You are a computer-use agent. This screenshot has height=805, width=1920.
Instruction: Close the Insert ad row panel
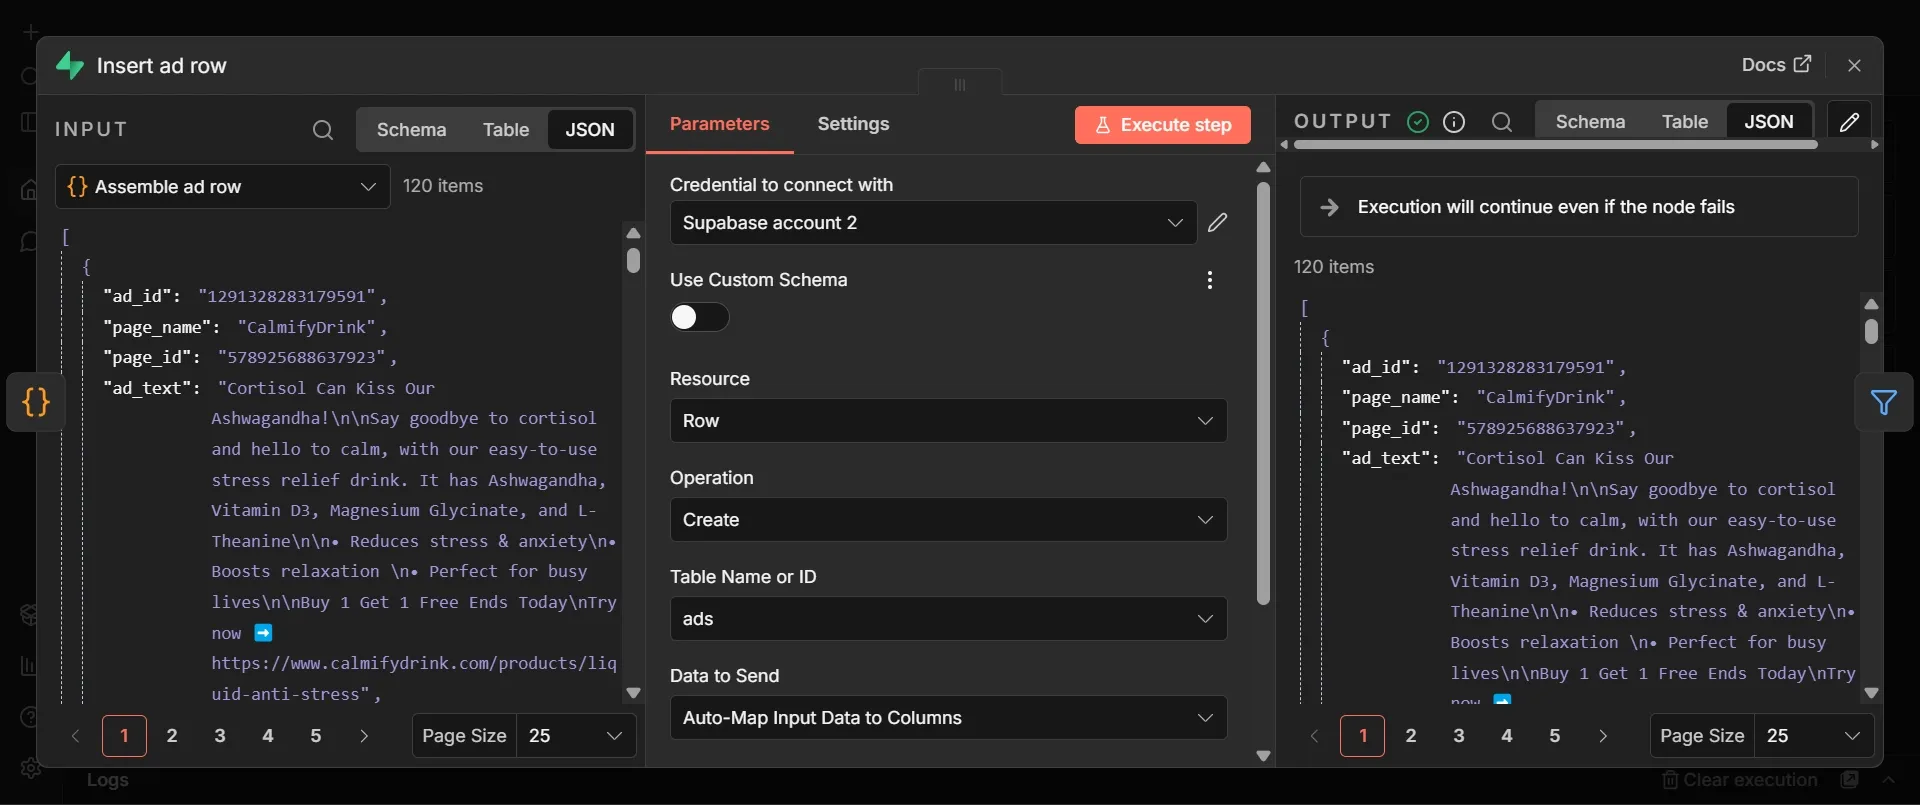(x=1855, y=65)
